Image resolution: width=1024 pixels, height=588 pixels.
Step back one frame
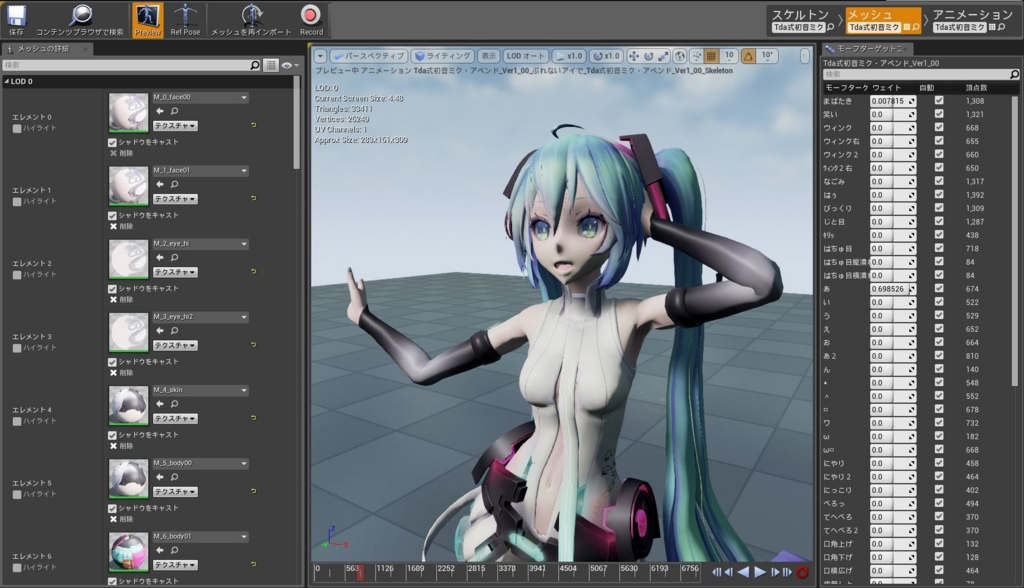click(x=729, y=572)
